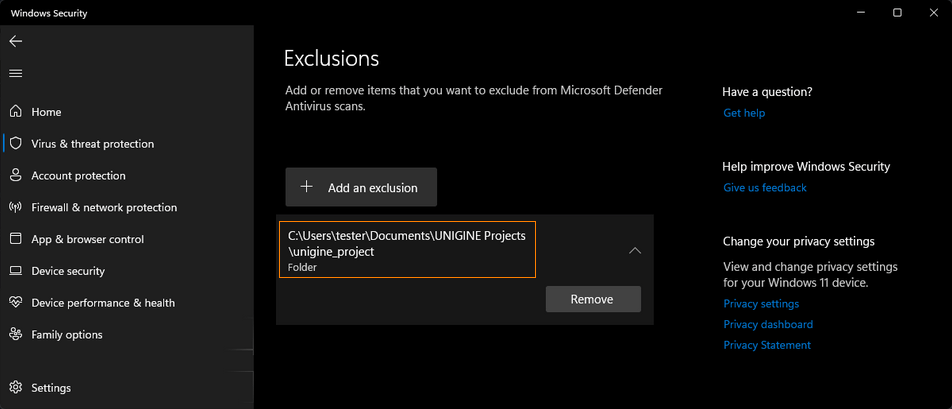Open Settings gear in sidebar
The width and height of the screenshot is (952, 409).
pyautogui.click(x=15, y=387)
